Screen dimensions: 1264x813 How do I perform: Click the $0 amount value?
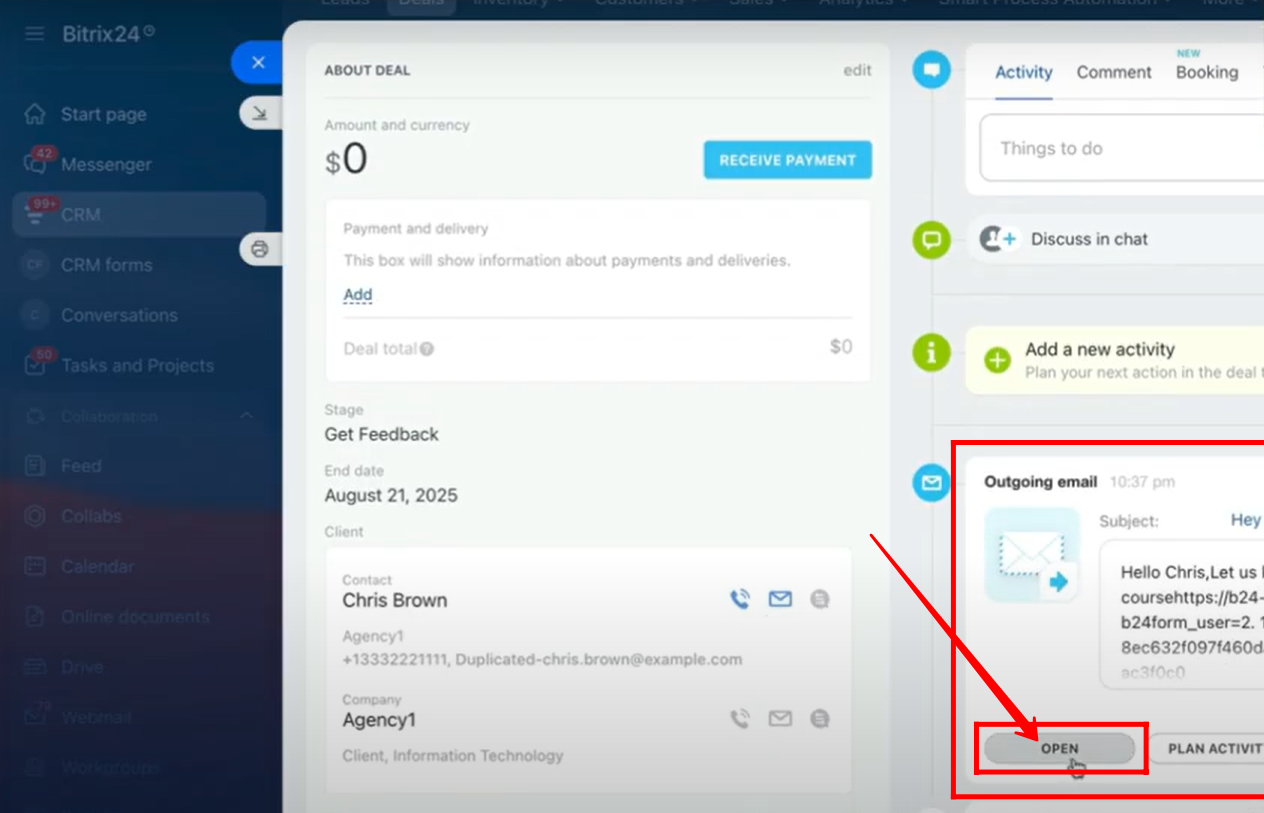pos(346,160)
